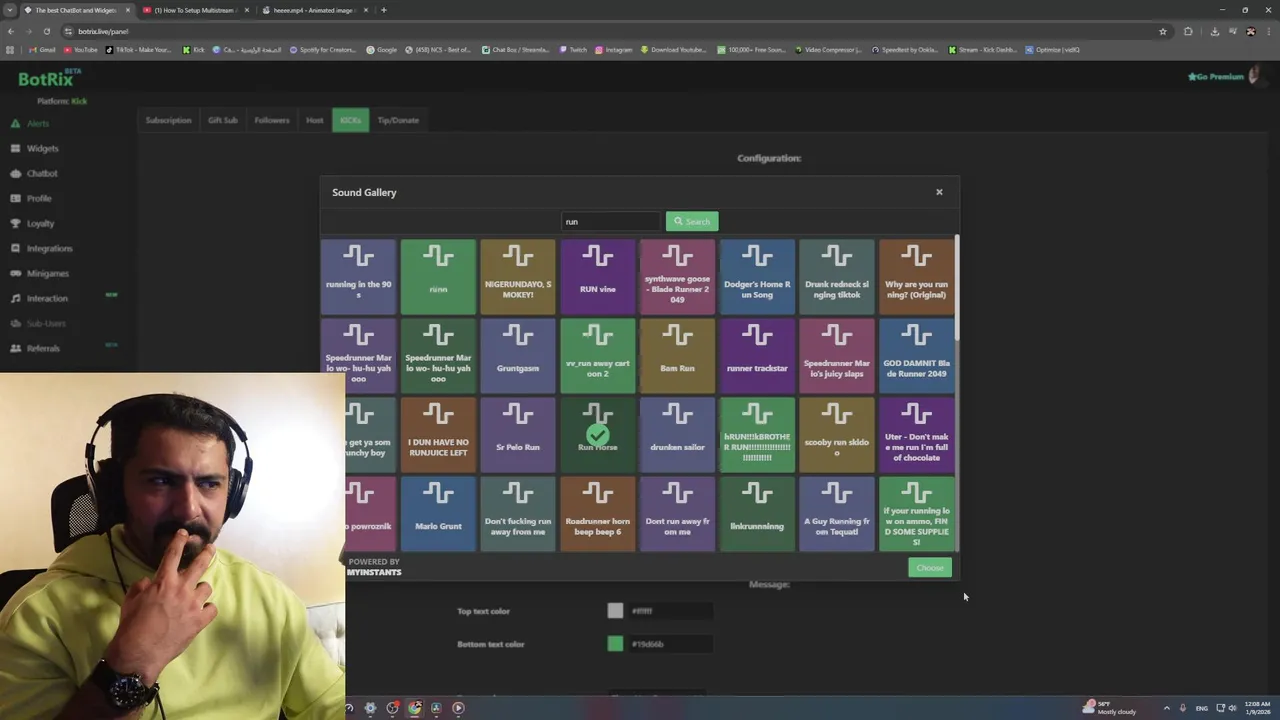
Task: Pick the 'RUN vine' sound
Action: [x=598, y=277]
